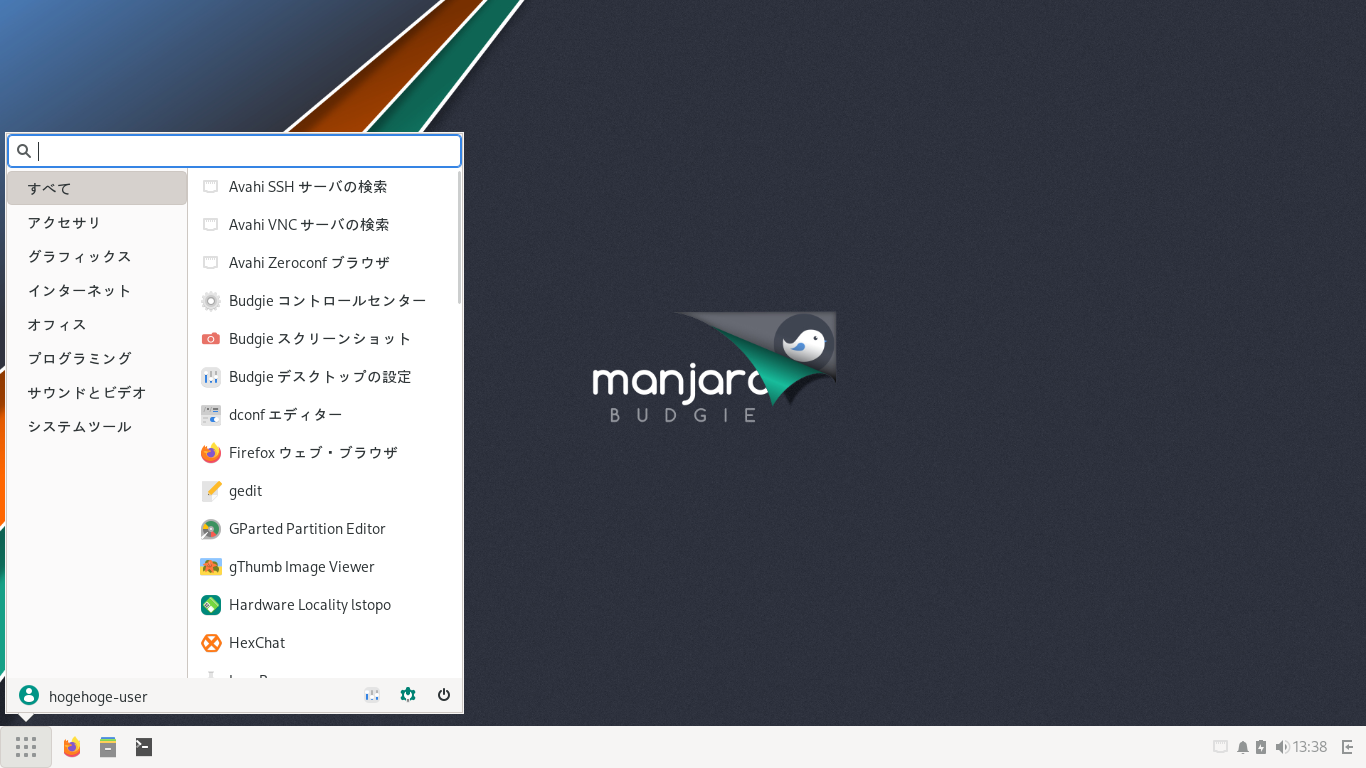Open the terminal from the panel
Viewport: 1366px width, 768px height.
coord(144,747)
